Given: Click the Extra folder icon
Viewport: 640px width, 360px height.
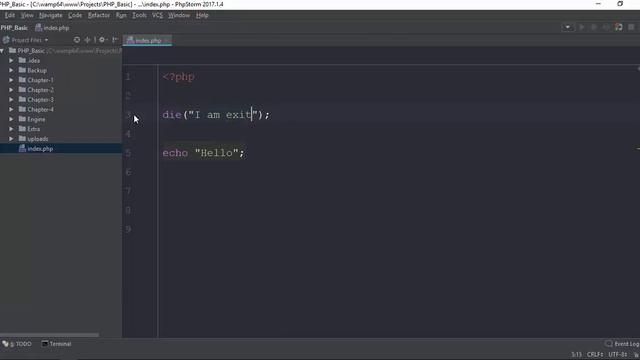Looking at the screenshot, I should tap(22, 129).
